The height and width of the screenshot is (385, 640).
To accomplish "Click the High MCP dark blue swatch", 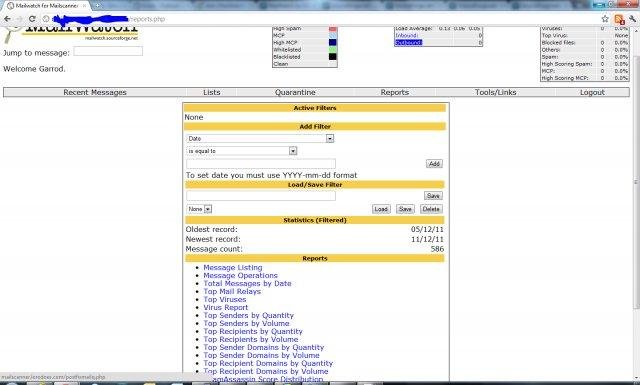I will [x=333, y=42].
